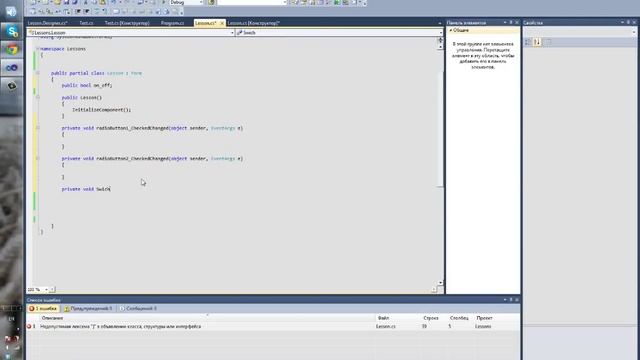Collapse radioButton1_CheckedChanged method block
The image size is (640, 360).
(38, 128)
